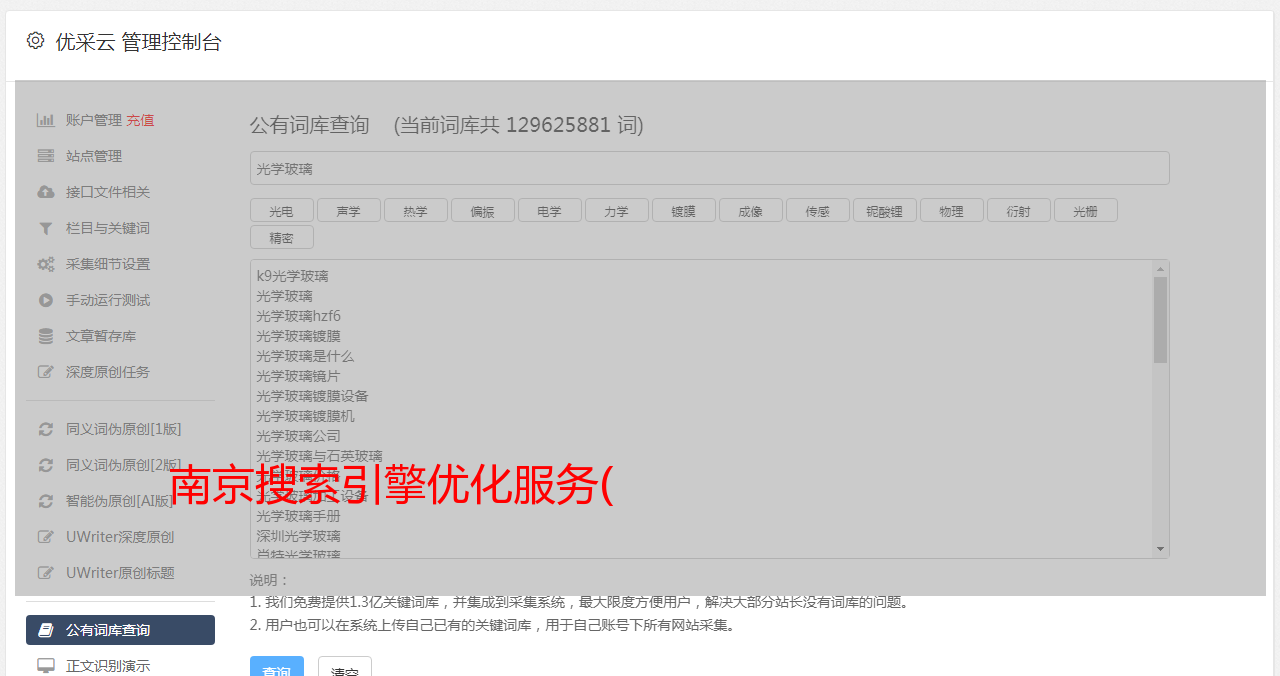Image resolution: width=1280 pixels, height=676 pixels.
Task: Open 智能伪原创[AI版] refresh icon
Action: (x=46, y=501)
